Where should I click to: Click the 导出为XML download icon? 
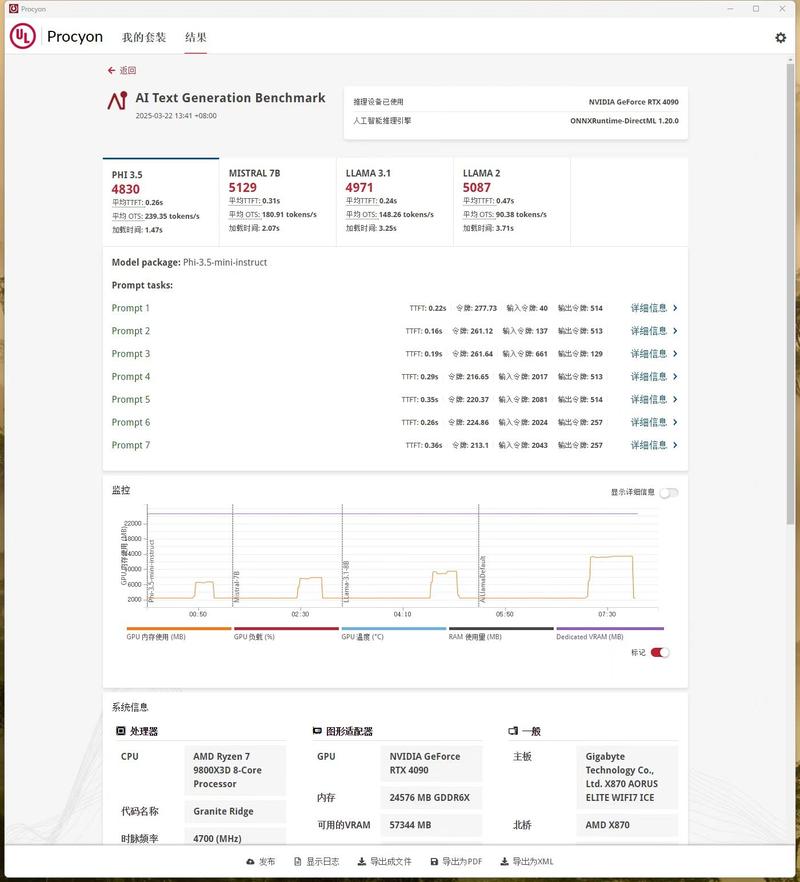[504, 862]
